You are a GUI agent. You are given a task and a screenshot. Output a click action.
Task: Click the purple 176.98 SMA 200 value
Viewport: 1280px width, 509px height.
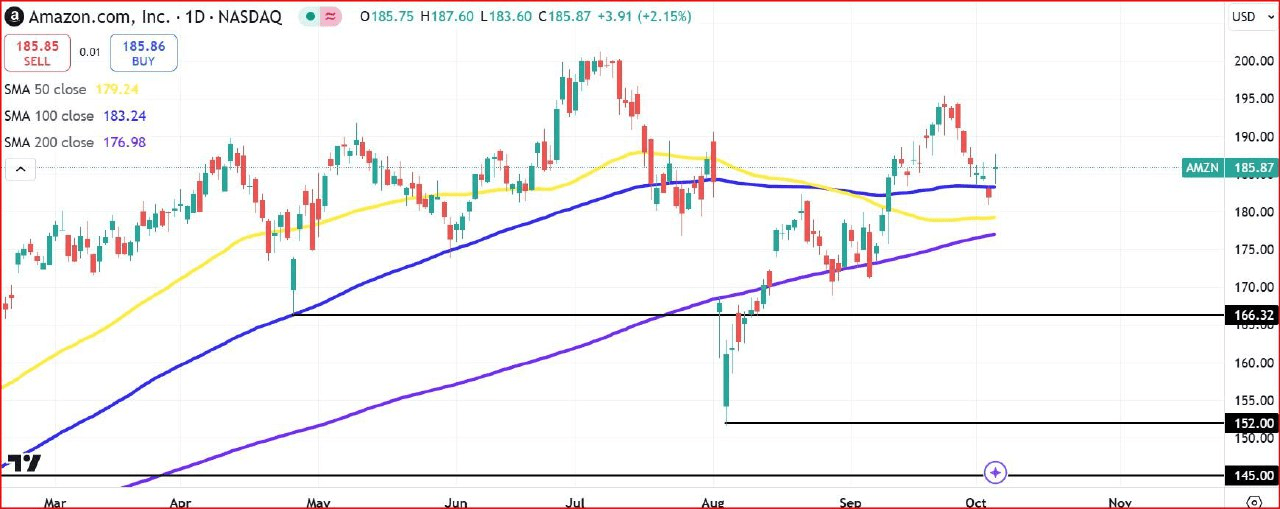point(124,143)
